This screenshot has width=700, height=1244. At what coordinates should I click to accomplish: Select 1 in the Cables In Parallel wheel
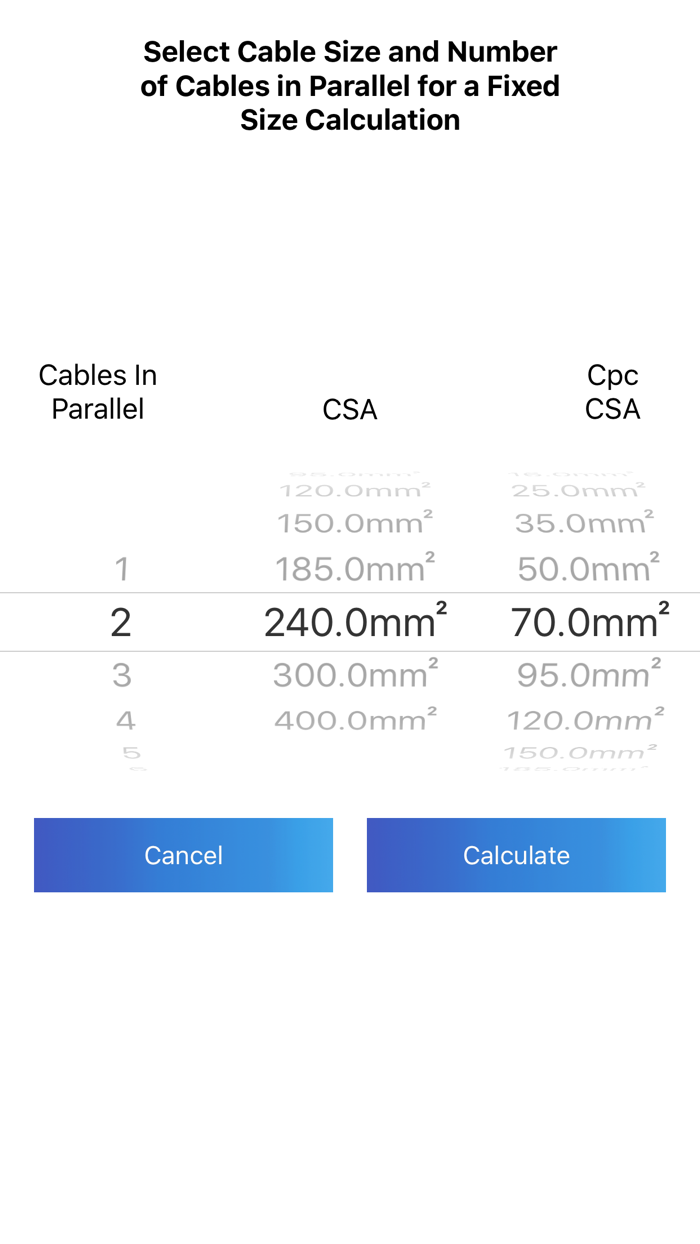point(121,569)
